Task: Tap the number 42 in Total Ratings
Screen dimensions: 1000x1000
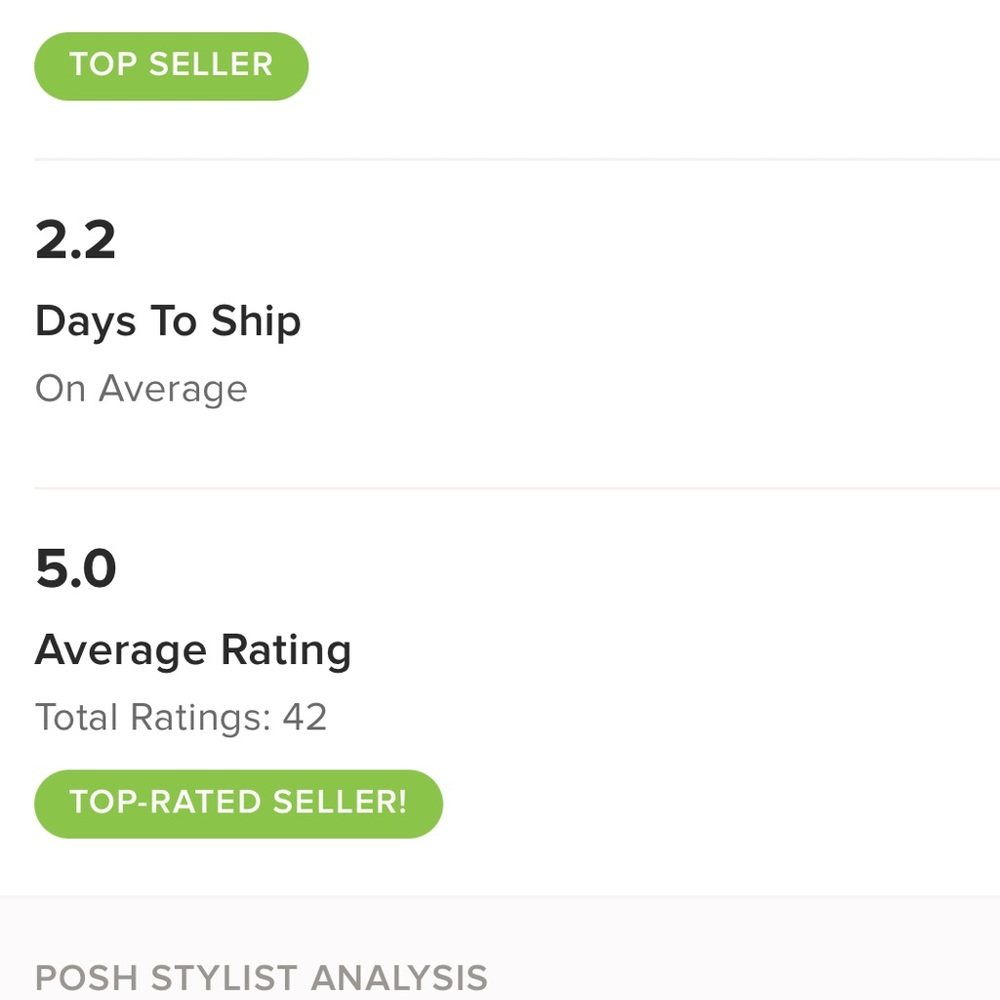Action: click(305, 717)
